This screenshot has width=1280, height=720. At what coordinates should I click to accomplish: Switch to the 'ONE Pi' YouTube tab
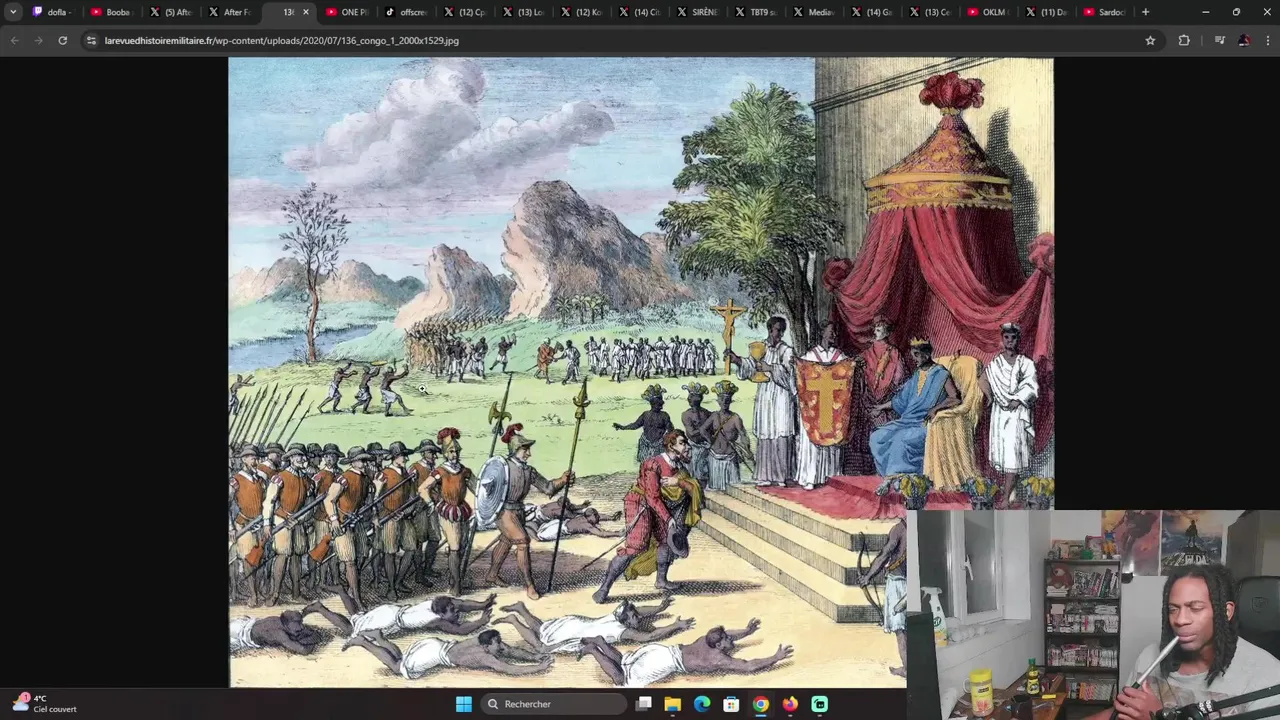[x=346, y=12]
